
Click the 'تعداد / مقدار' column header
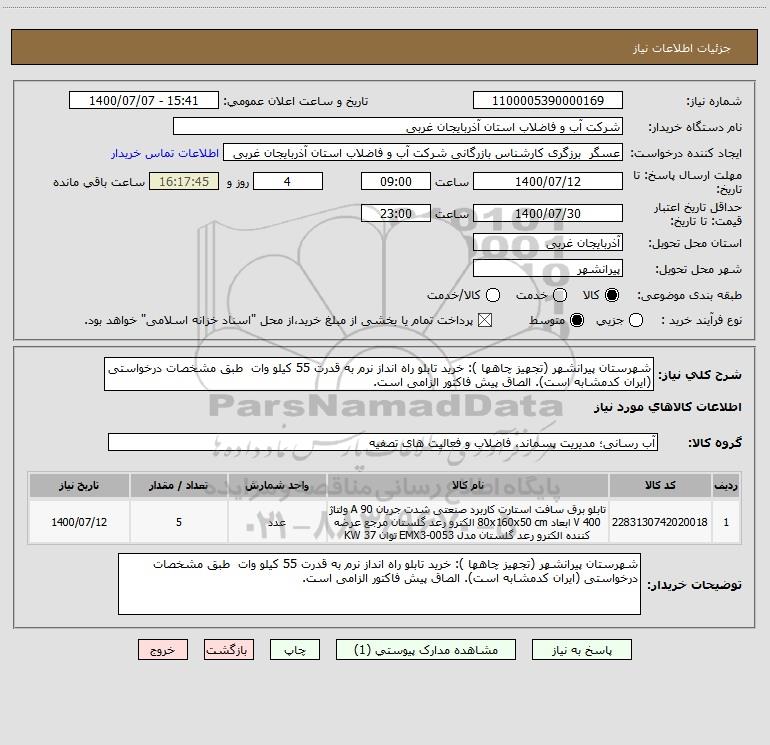coord(179,486)
